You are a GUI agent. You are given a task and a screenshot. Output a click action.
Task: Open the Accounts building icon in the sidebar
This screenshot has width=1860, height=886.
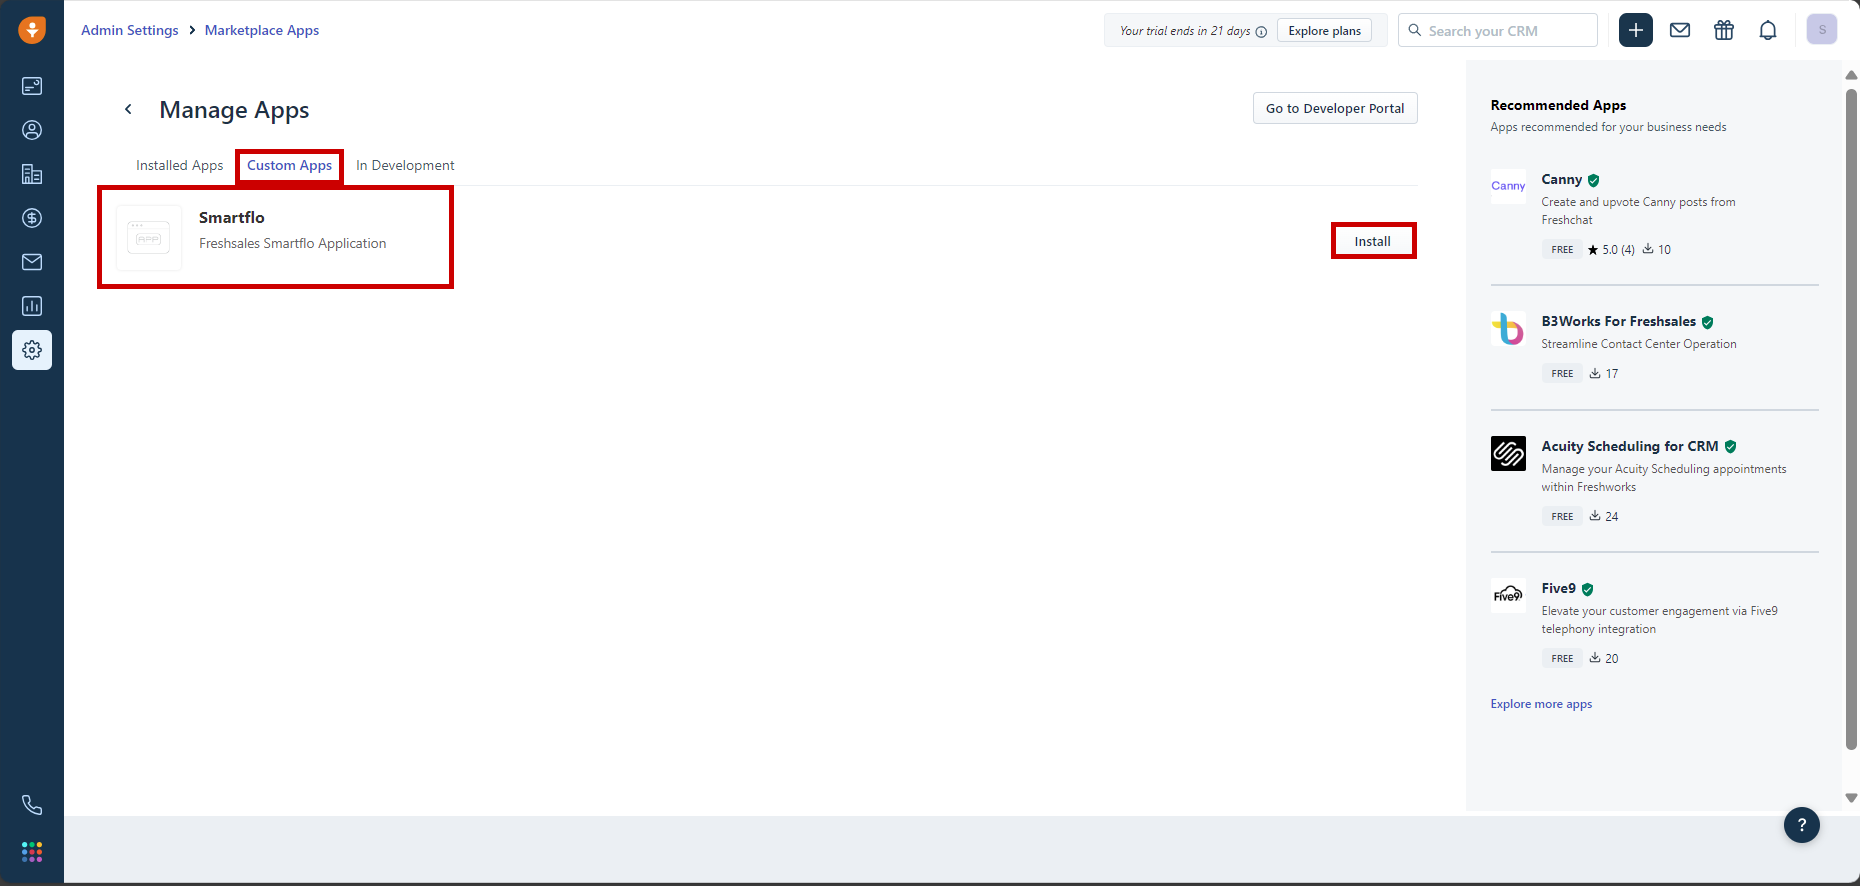(x=32, y=174)
